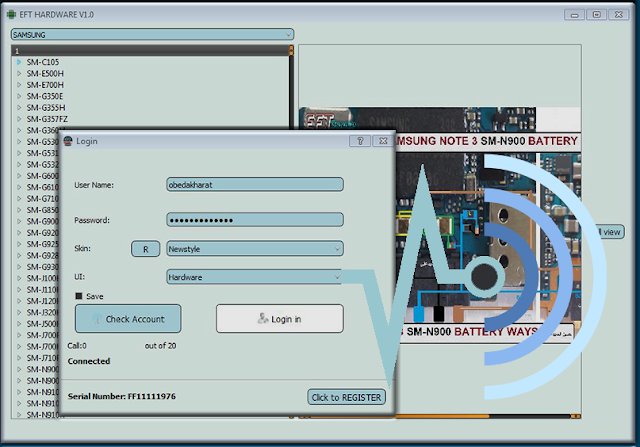This screenshot has height=447, width=640.
Task: Expand the SM-G350E tree node
Action: click(x=19, y=96)
